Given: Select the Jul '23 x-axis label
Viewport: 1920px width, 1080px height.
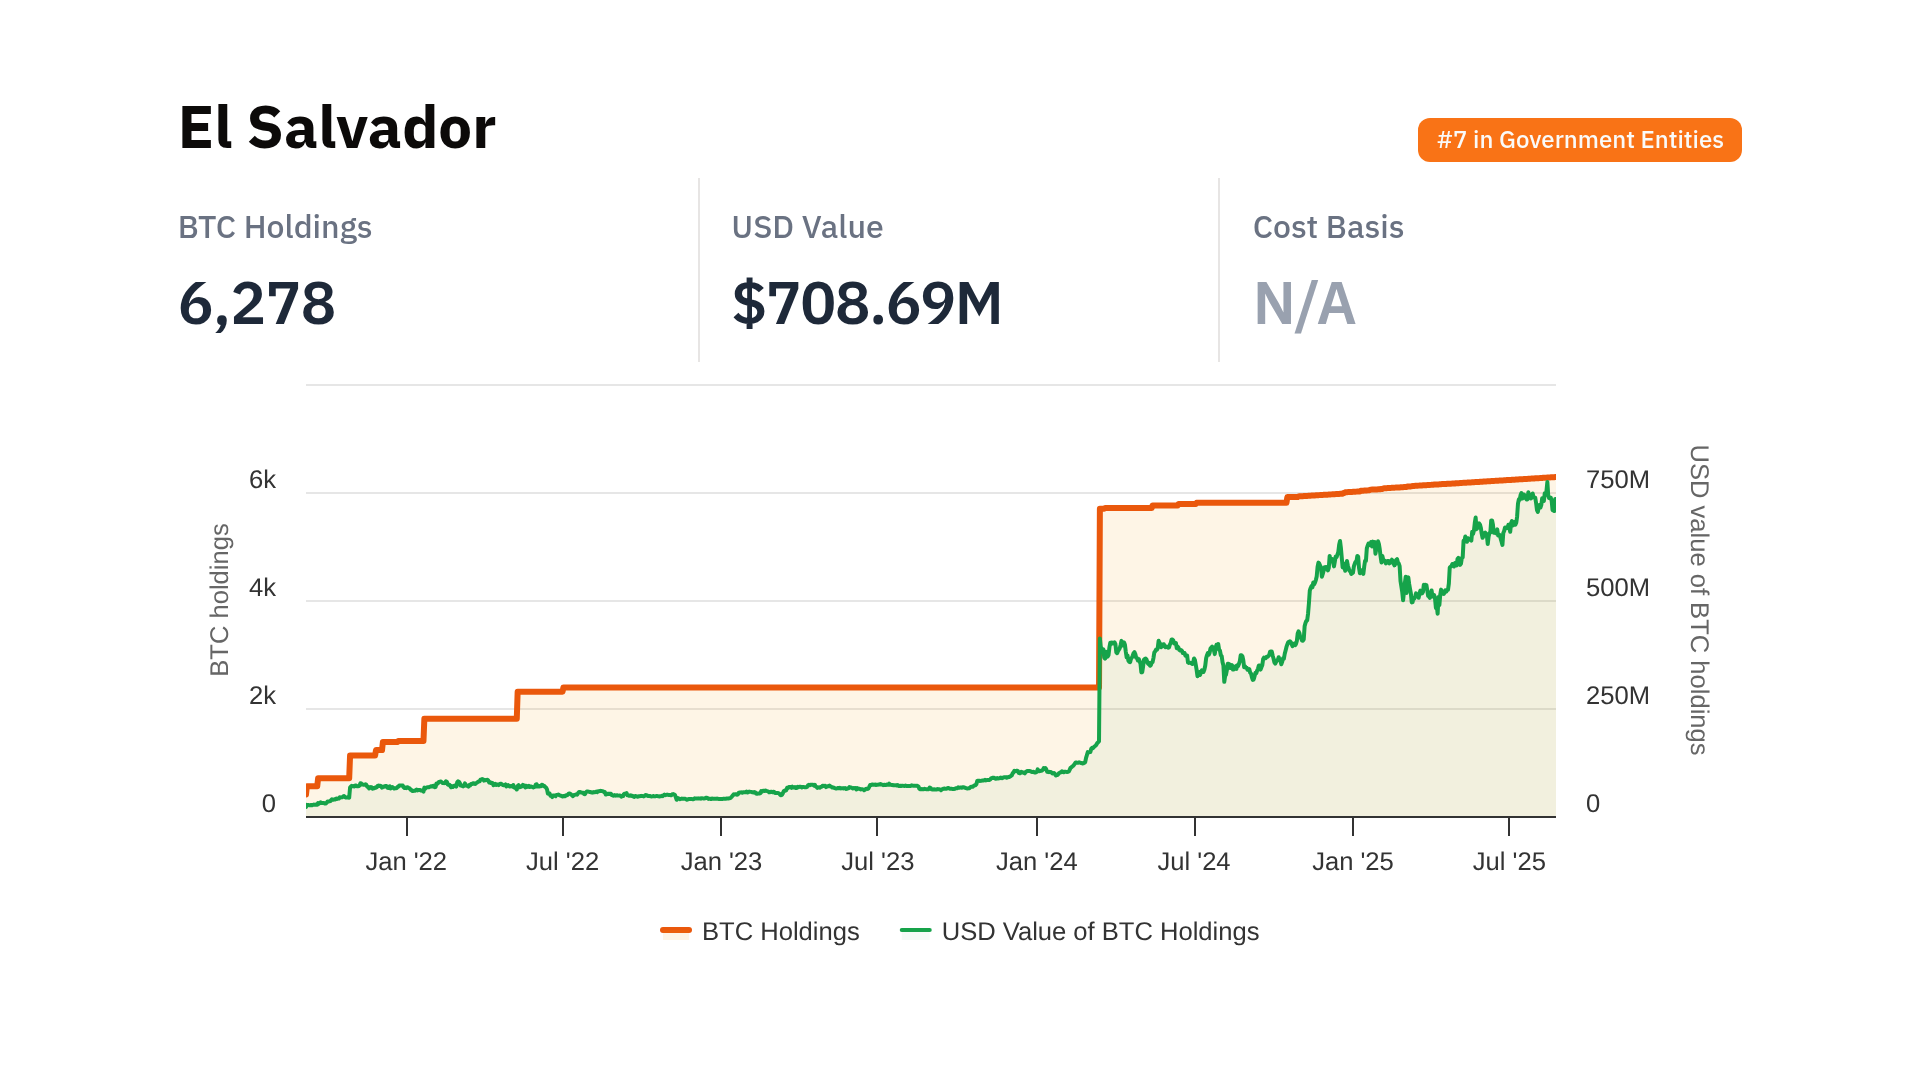Looking at the screenshot, I should [877, 861].
